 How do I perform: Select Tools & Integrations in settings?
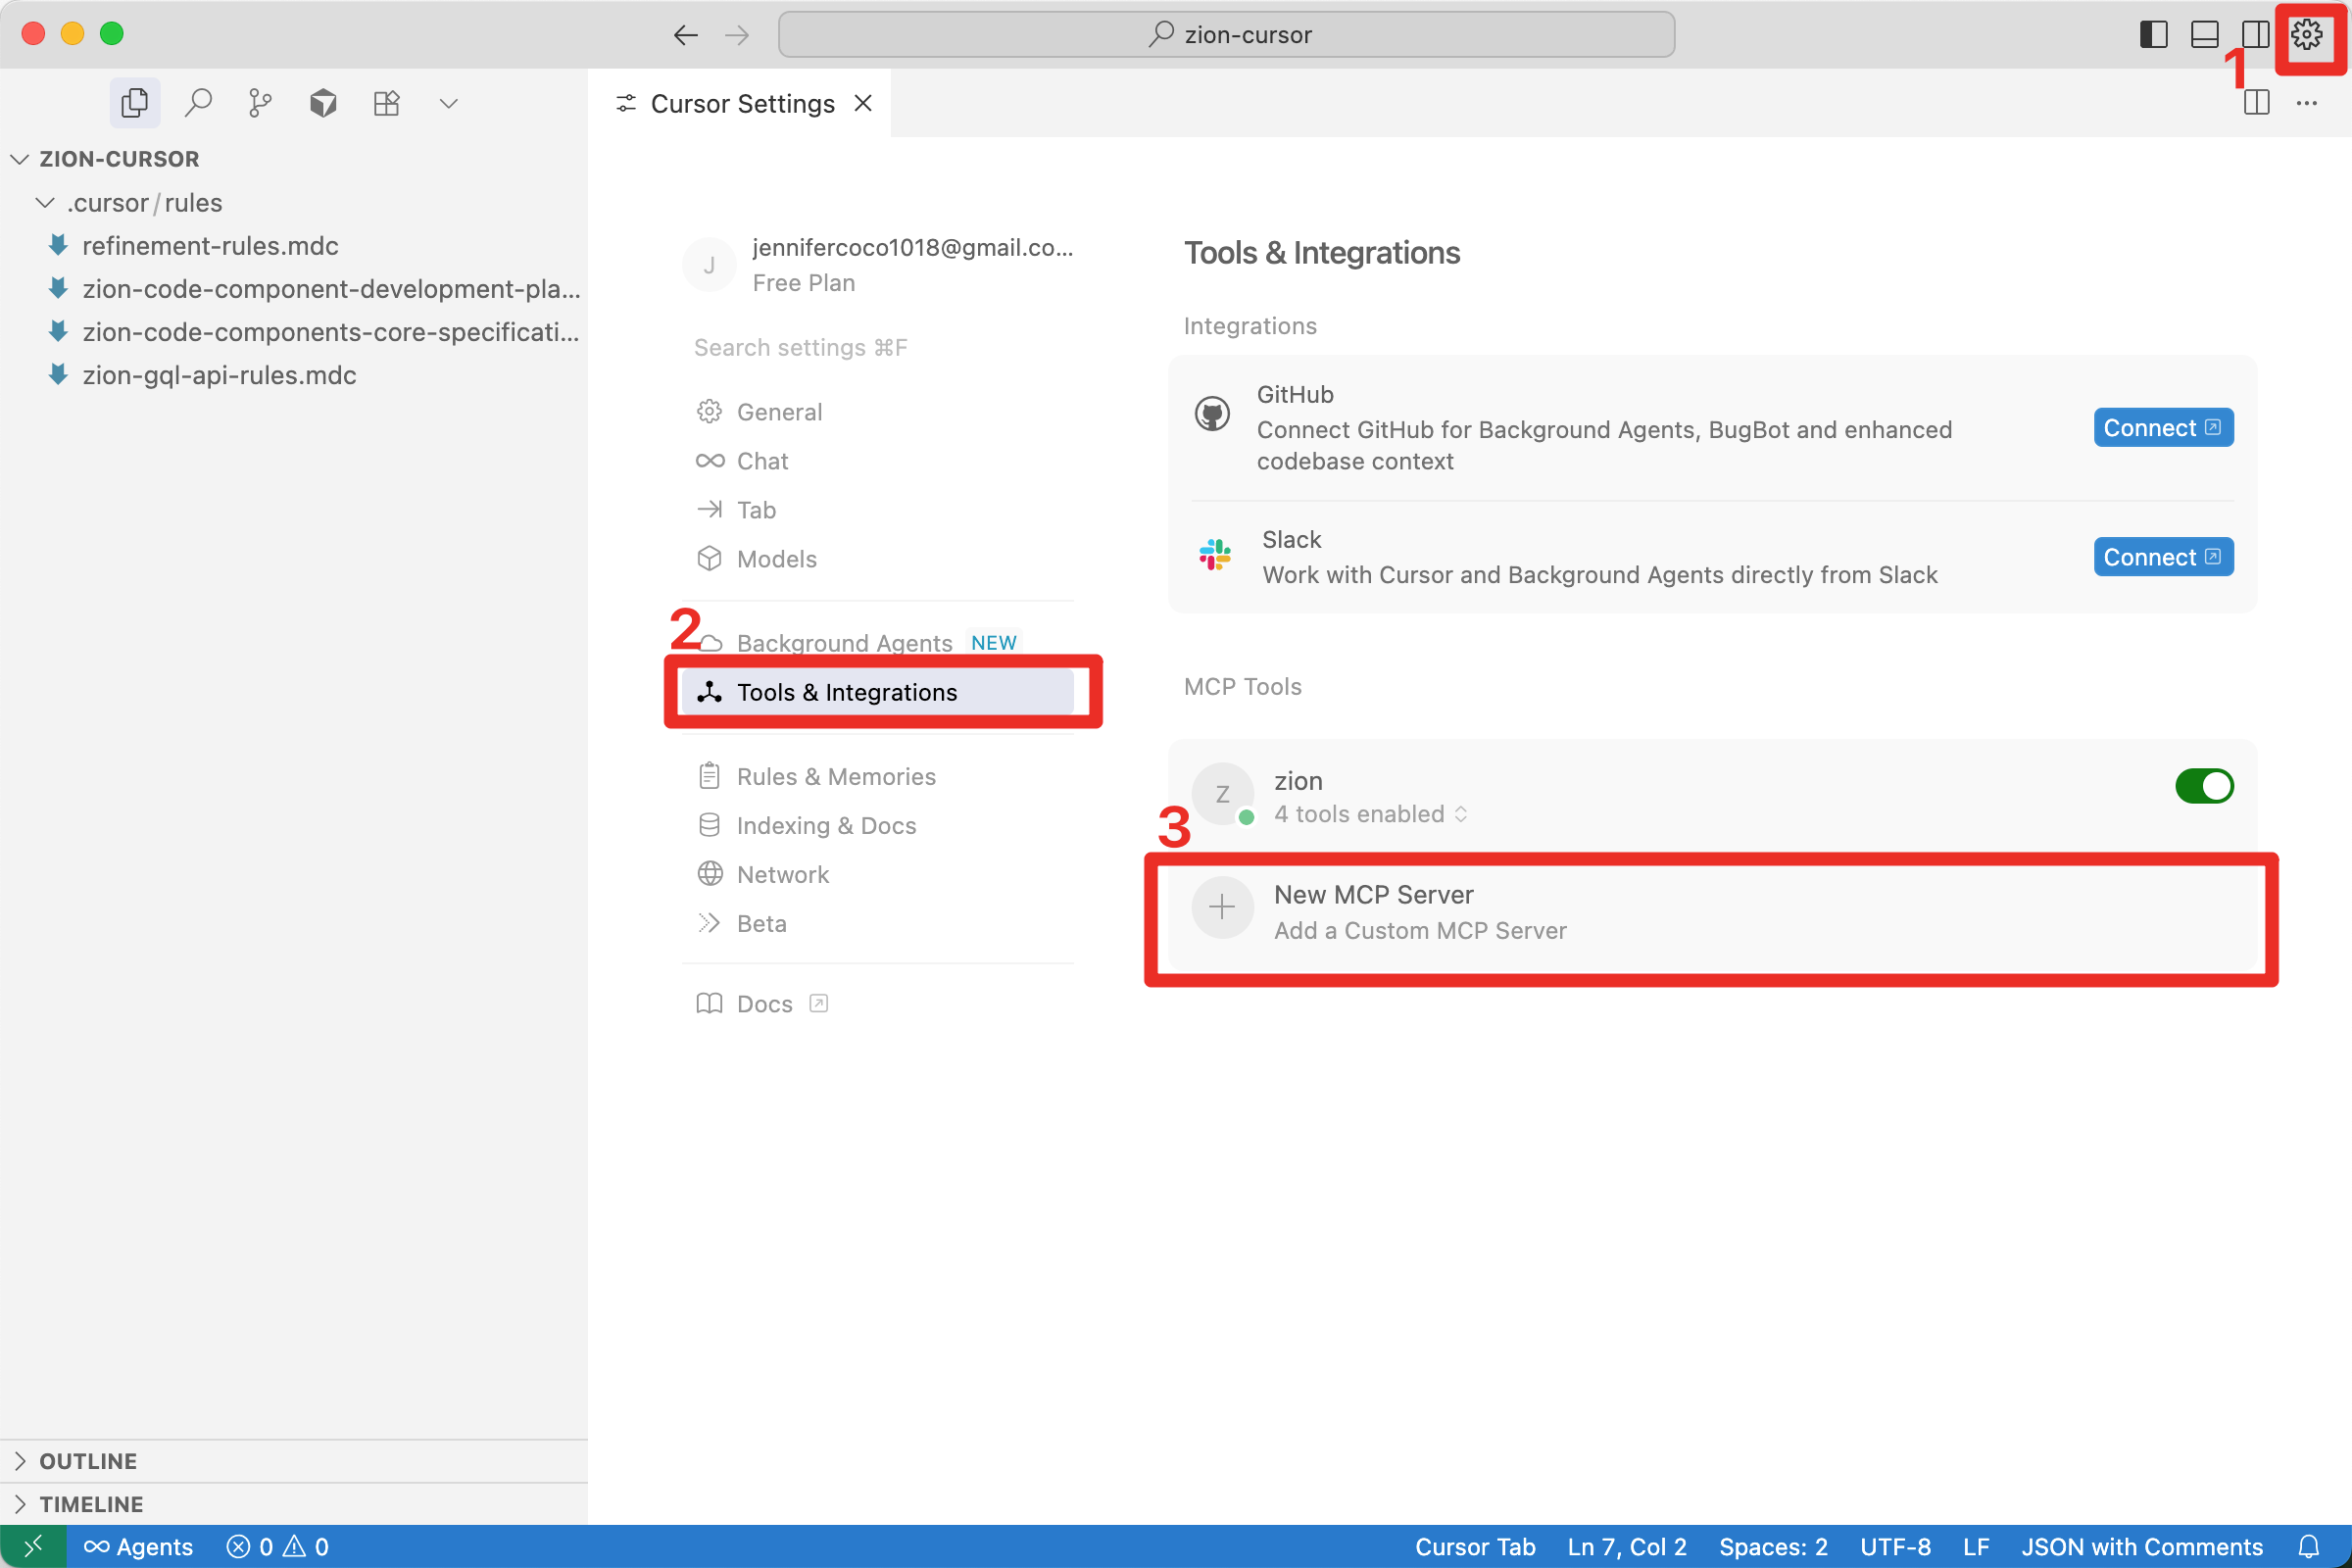click(x=878, y=692)
